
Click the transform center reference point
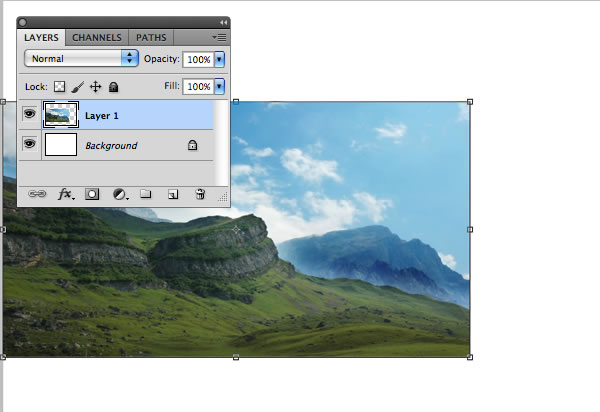[x=236, y=230]
